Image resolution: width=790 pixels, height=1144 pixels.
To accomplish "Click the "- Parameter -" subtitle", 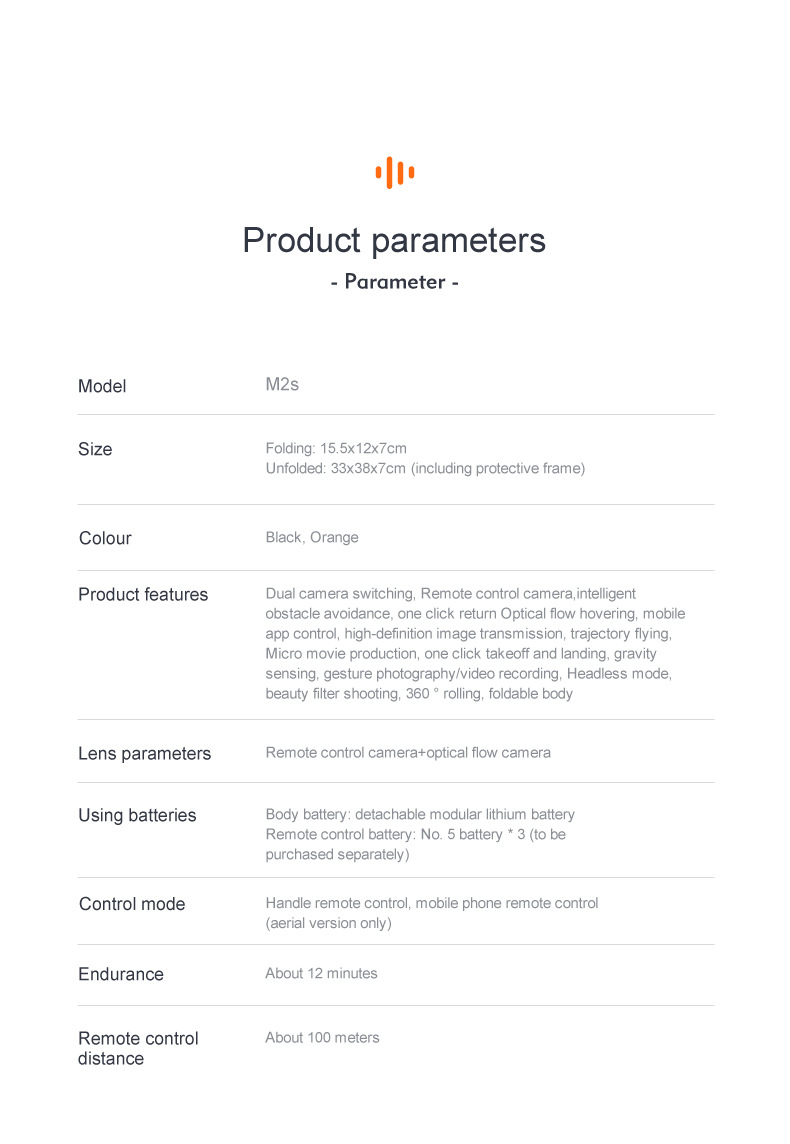I will 394,282.
